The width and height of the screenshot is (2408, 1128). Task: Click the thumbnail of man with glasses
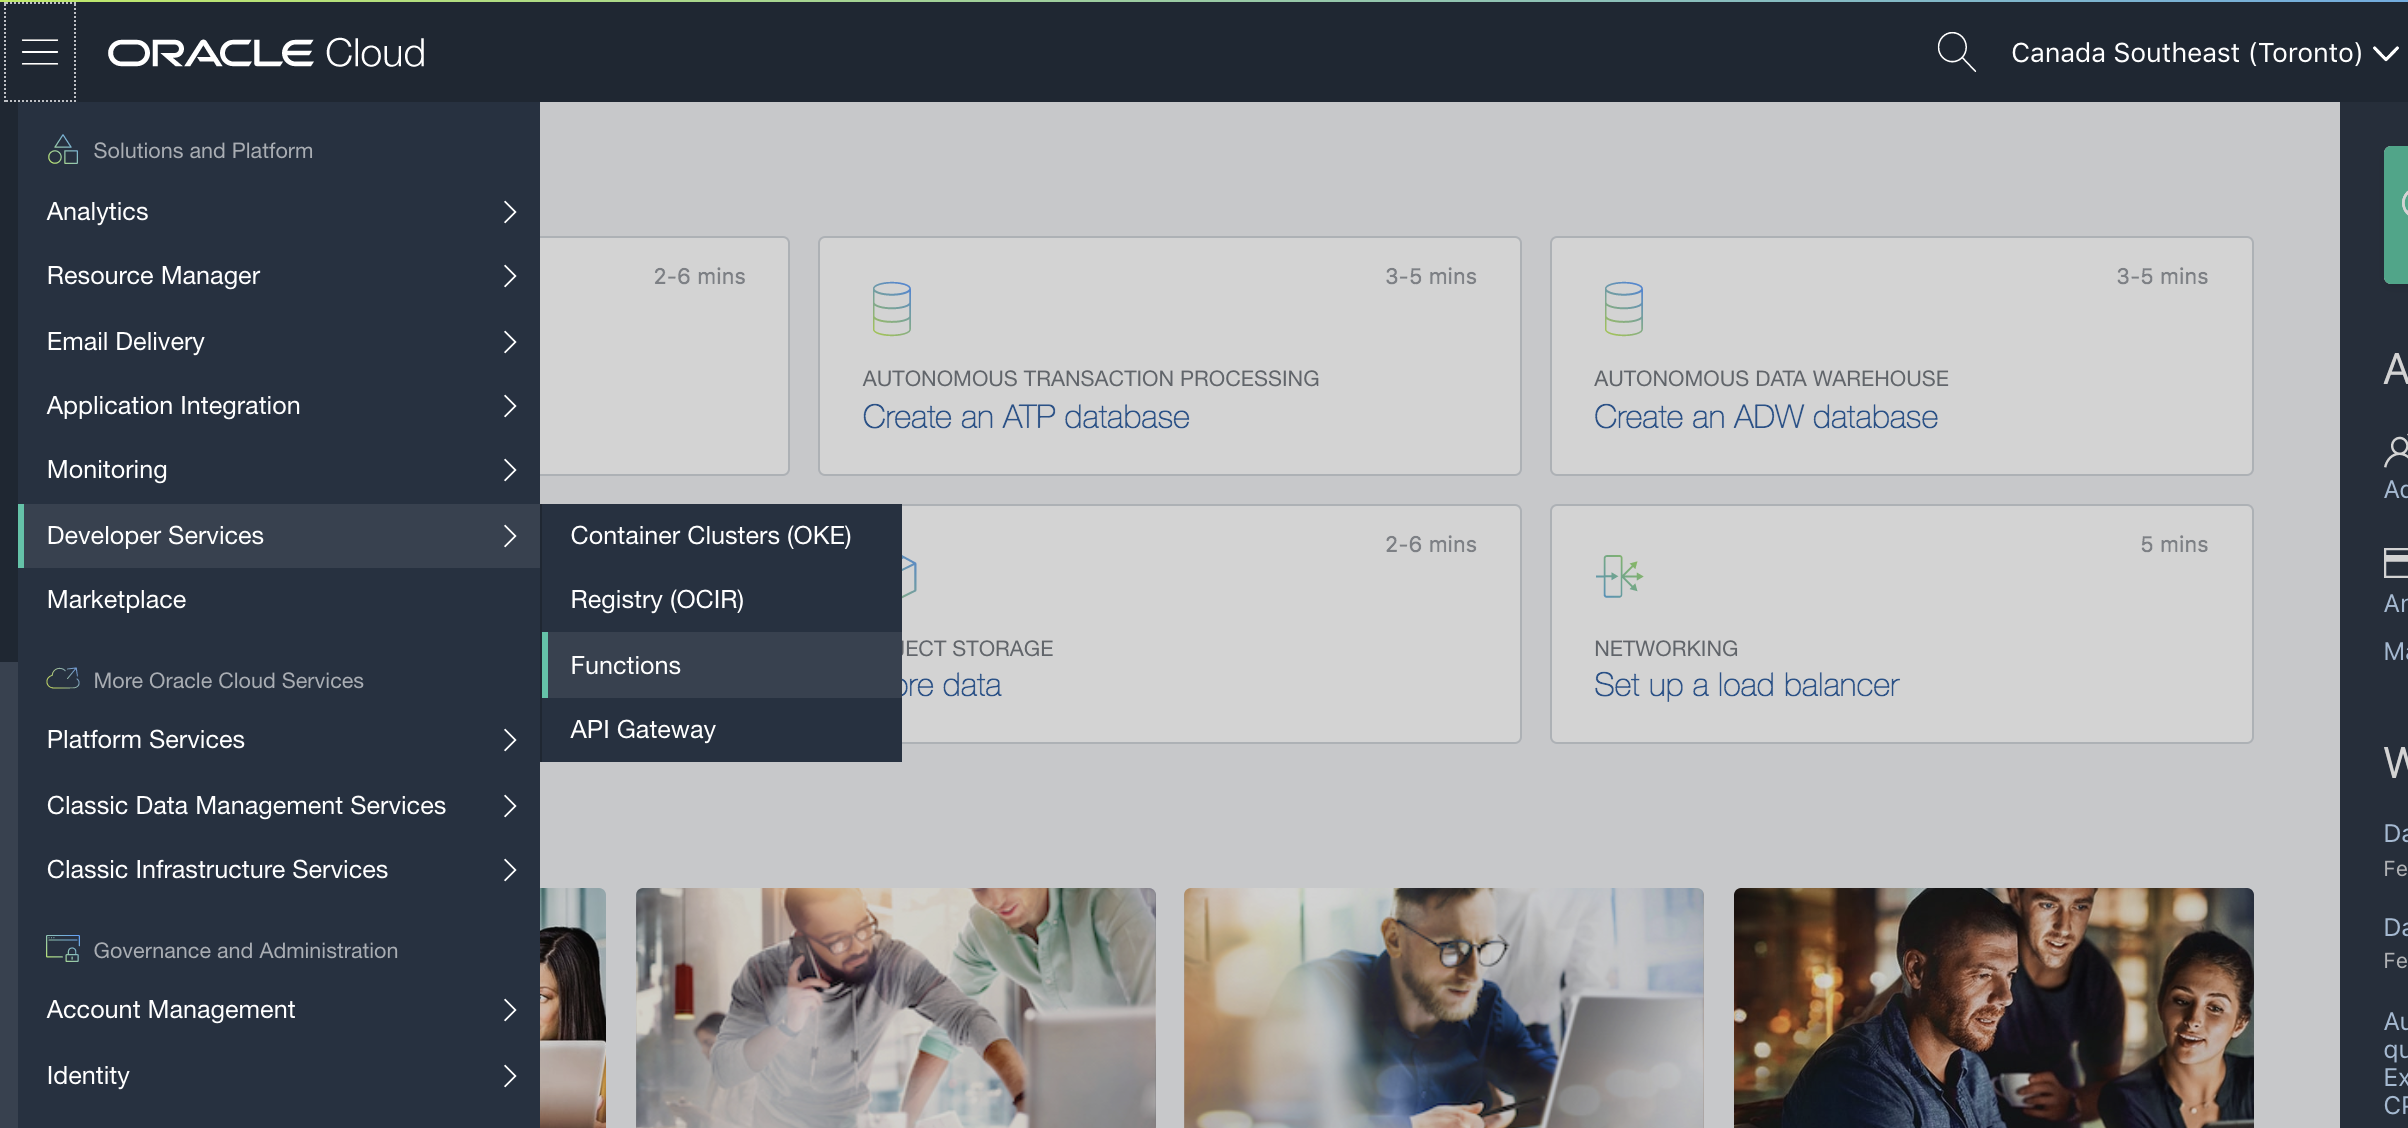[1443, 1007]
